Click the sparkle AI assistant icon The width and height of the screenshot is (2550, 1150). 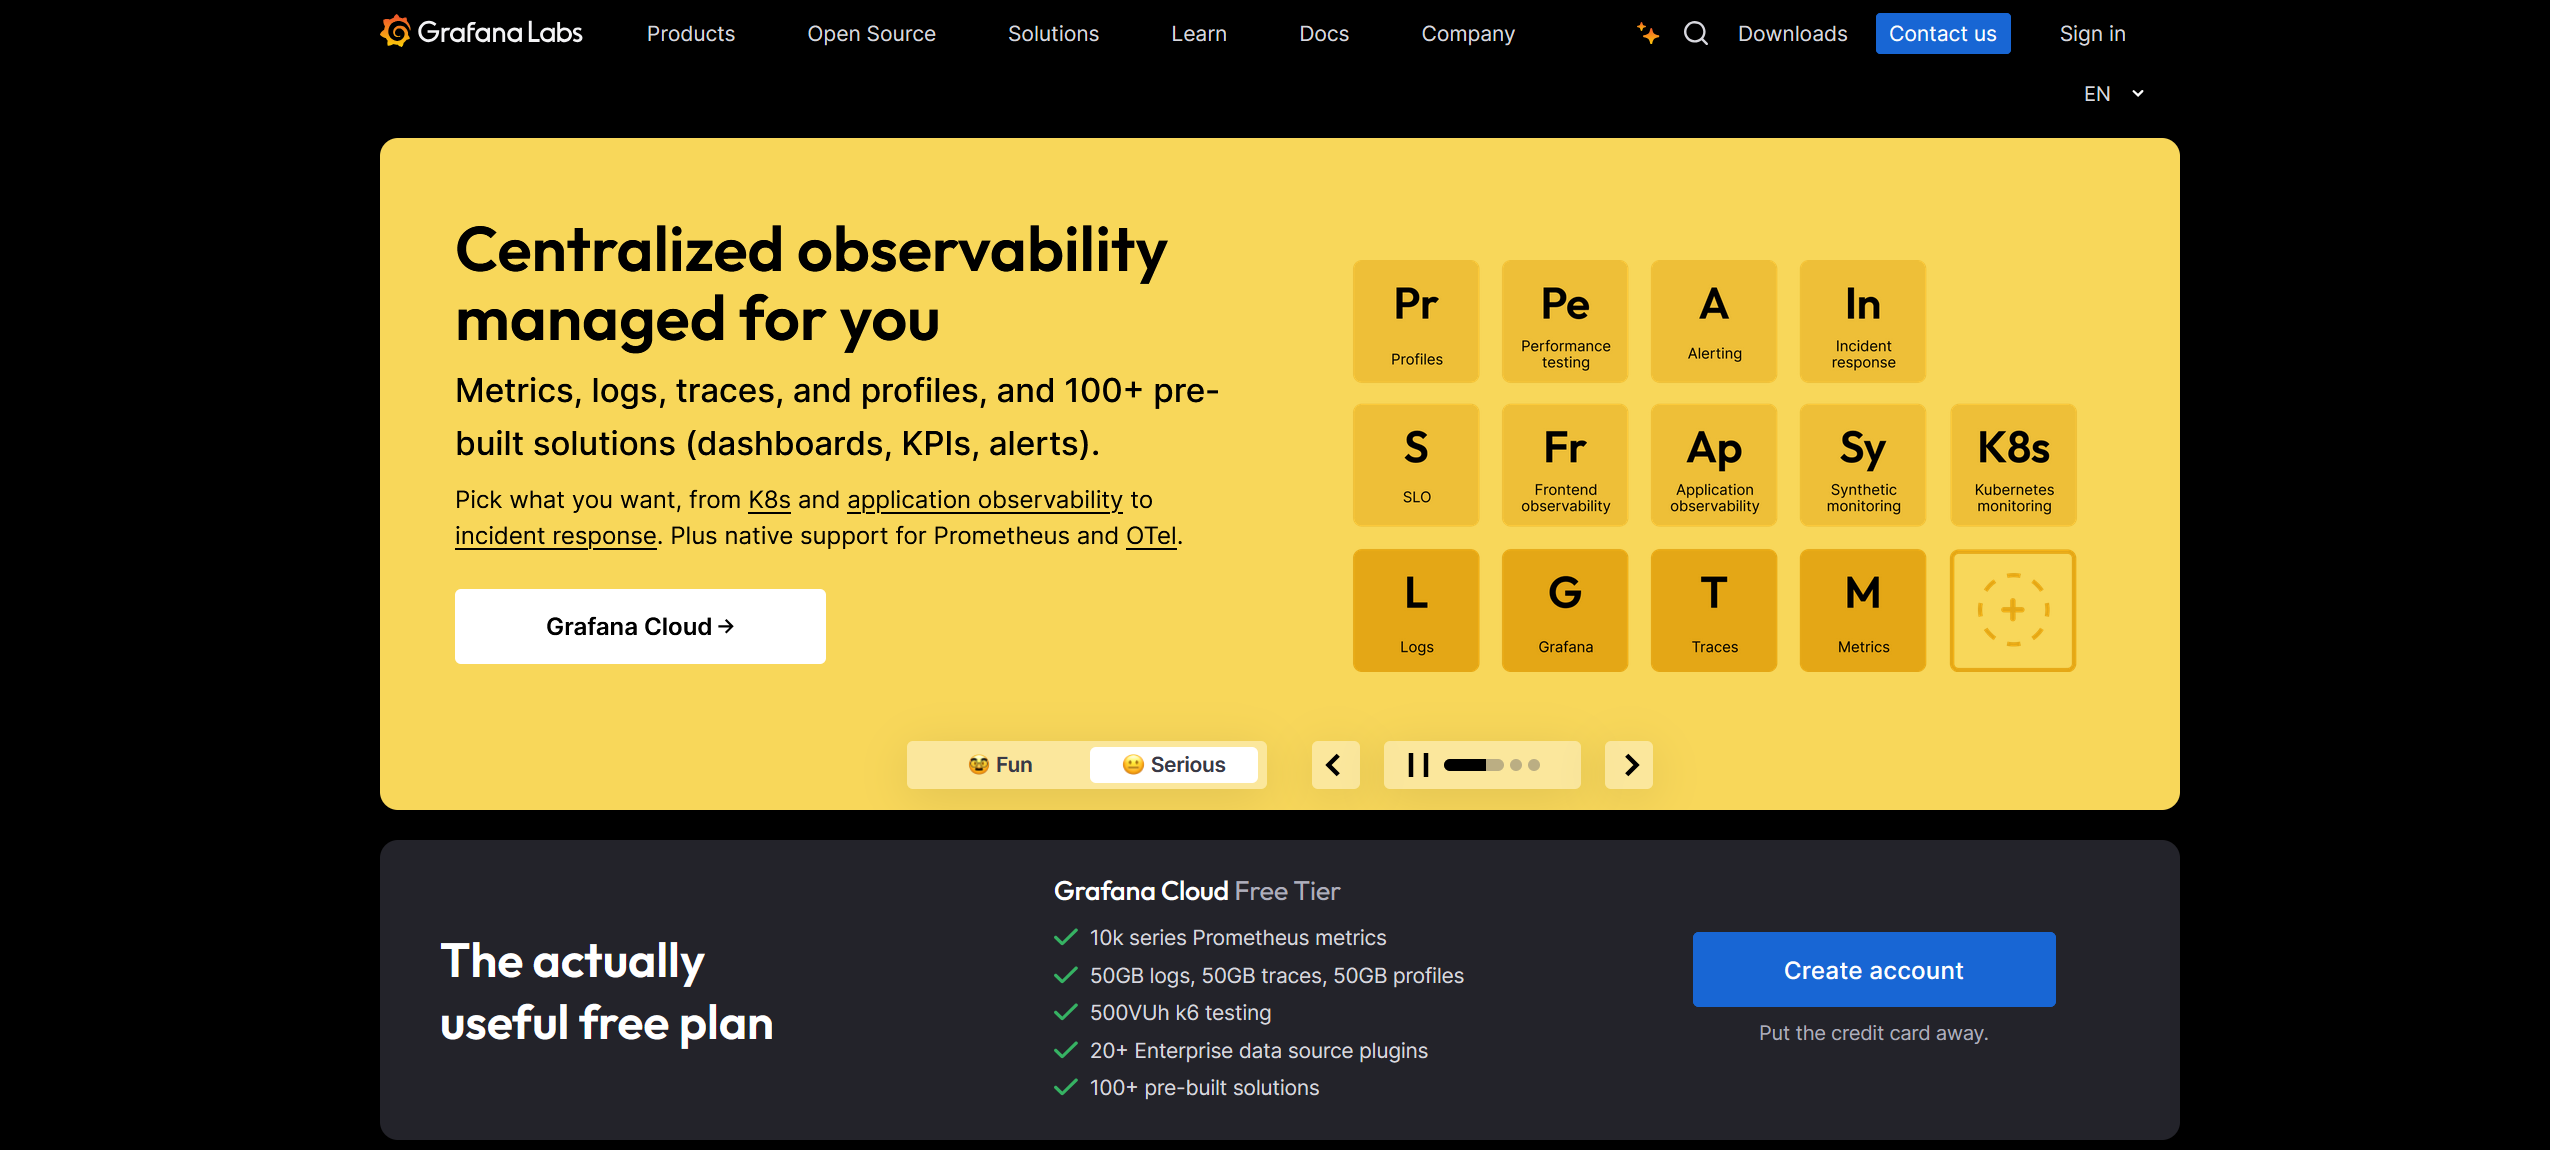[1647, 33]
